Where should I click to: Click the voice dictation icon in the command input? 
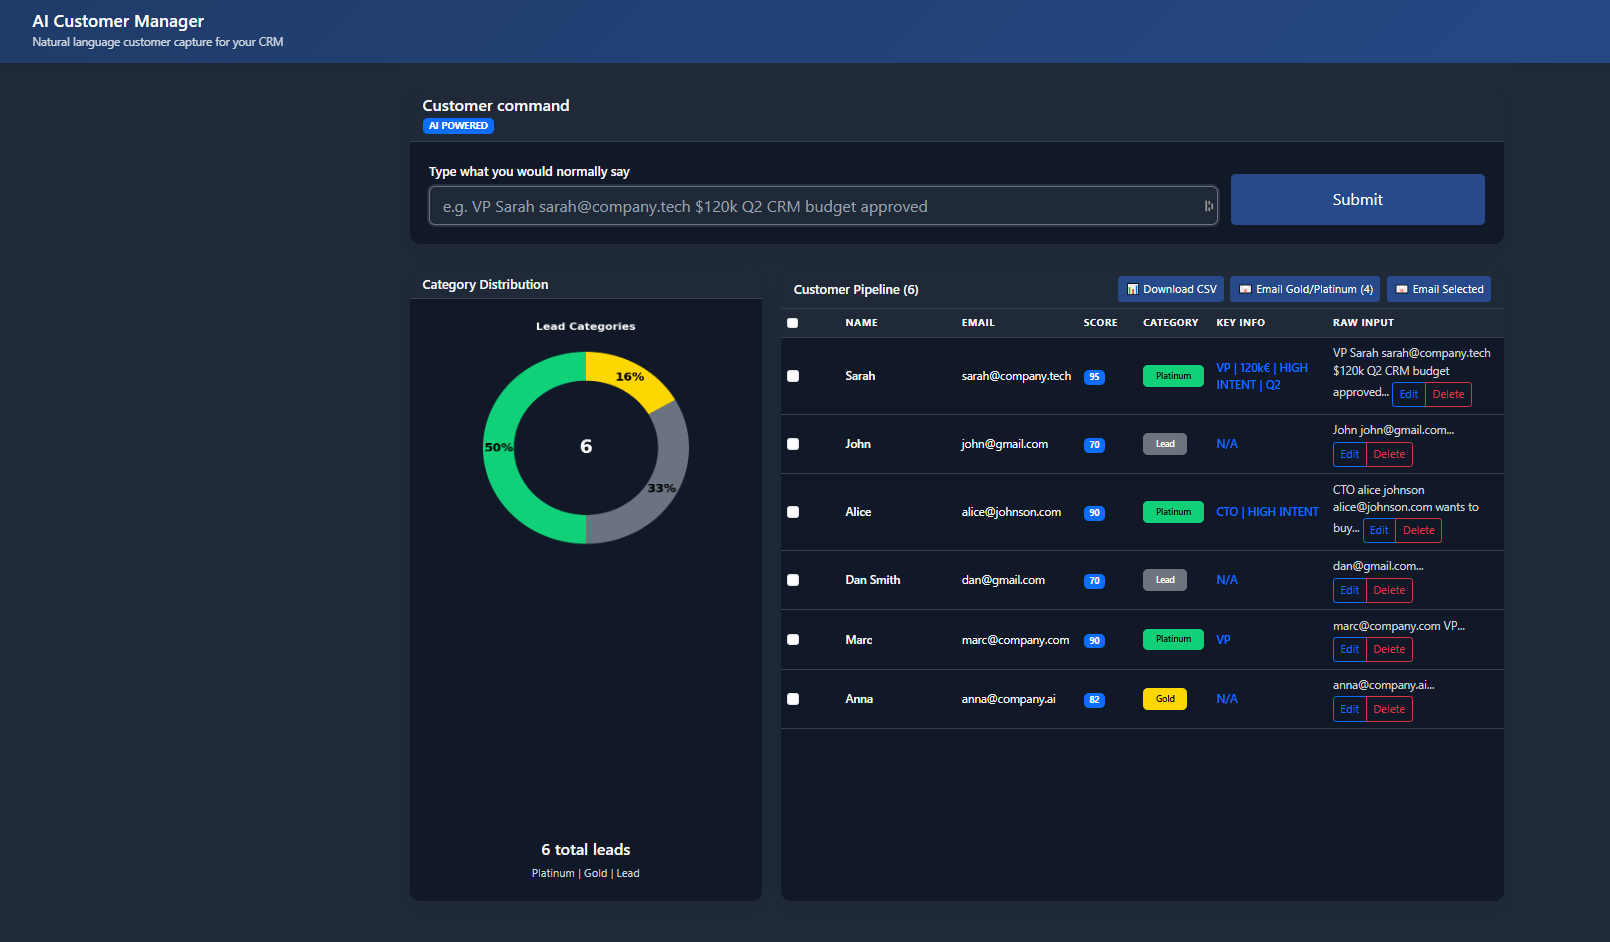click(1208, 205)
